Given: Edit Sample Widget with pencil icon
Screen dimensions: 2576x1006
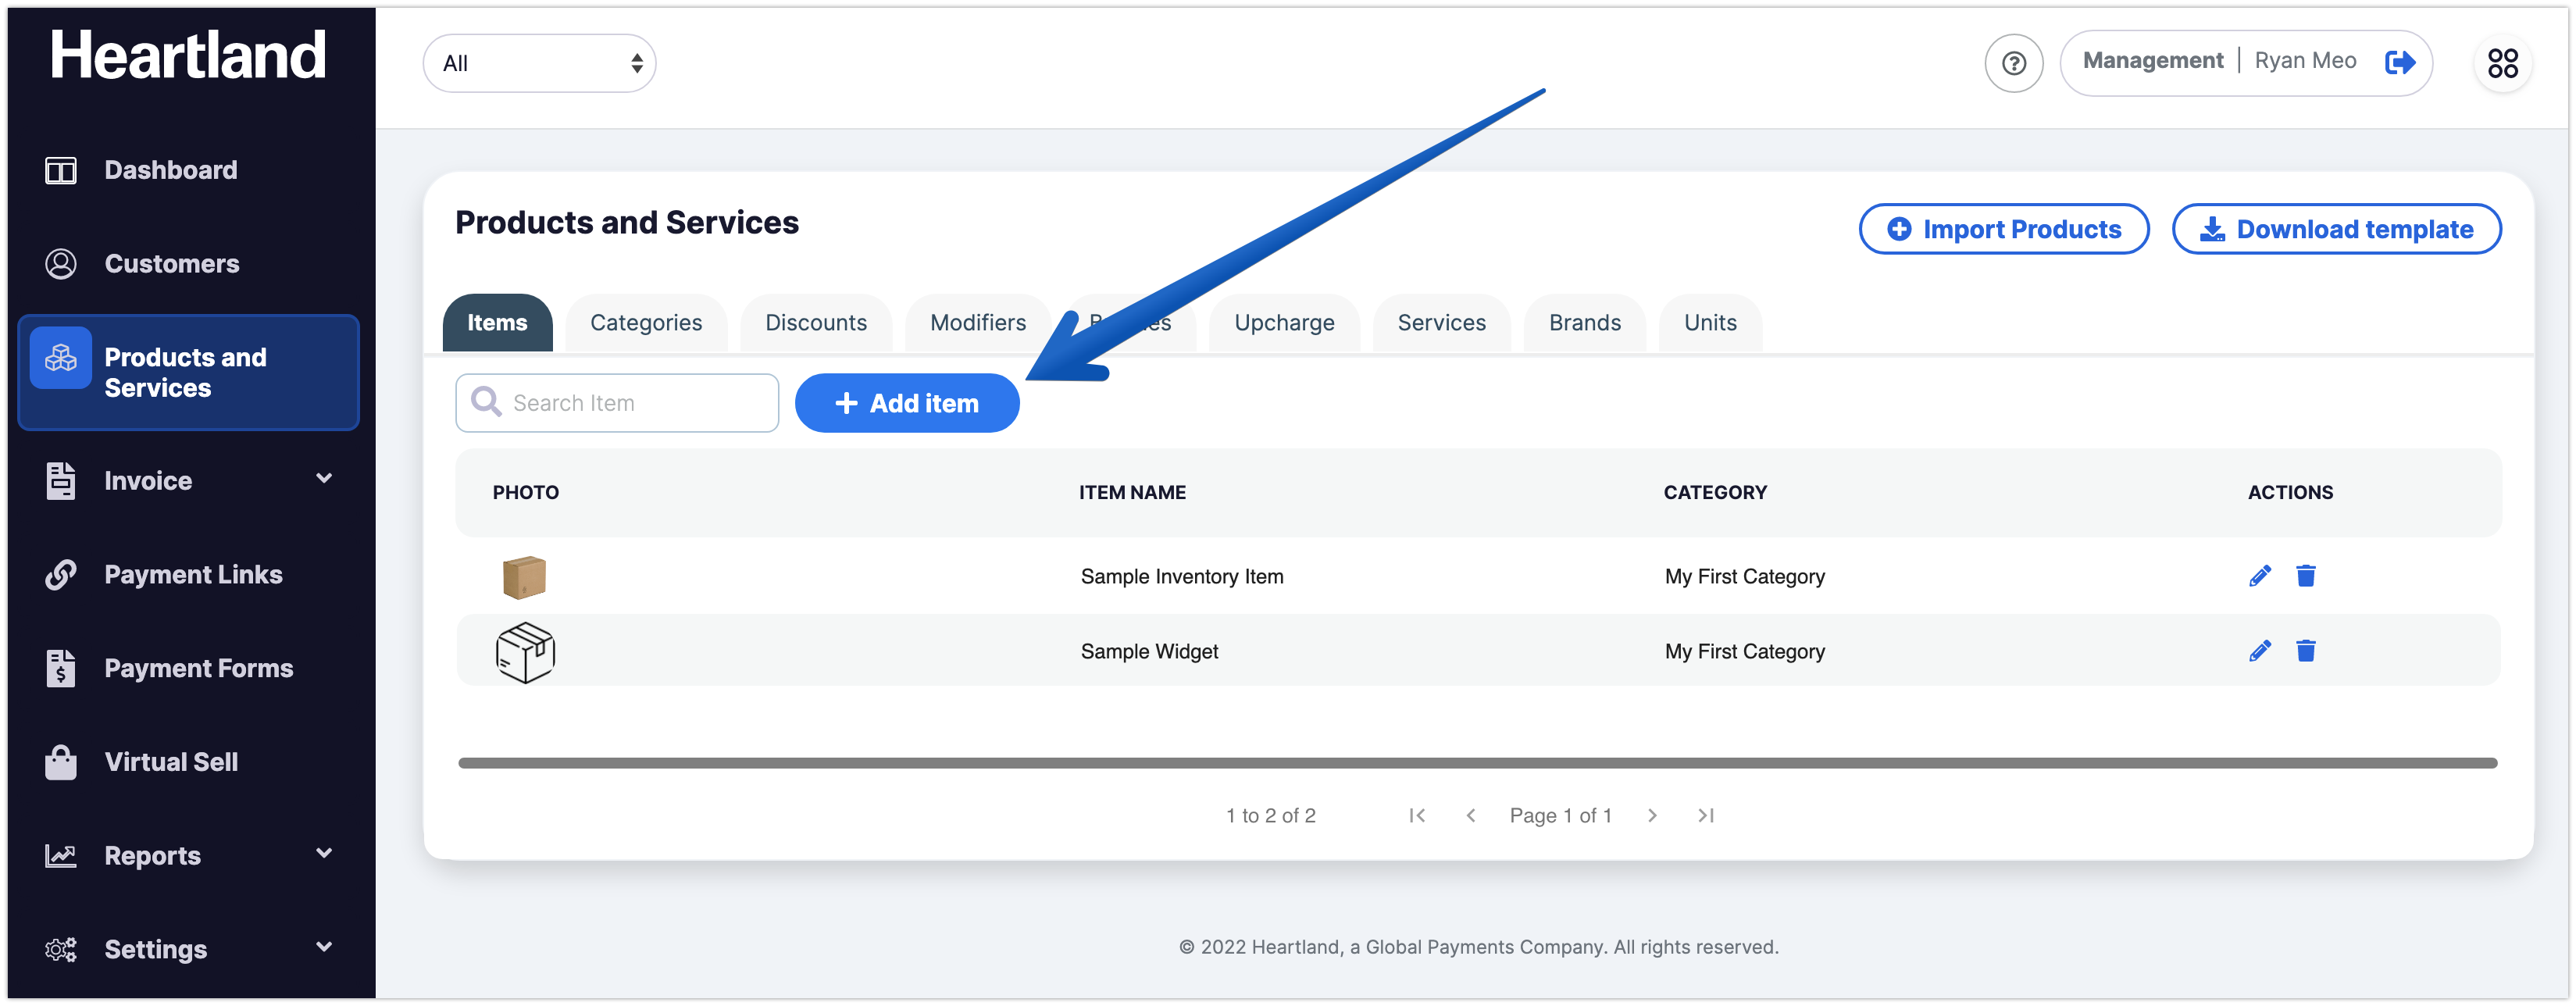Looking at the screenshot, I should point(2259,651).
